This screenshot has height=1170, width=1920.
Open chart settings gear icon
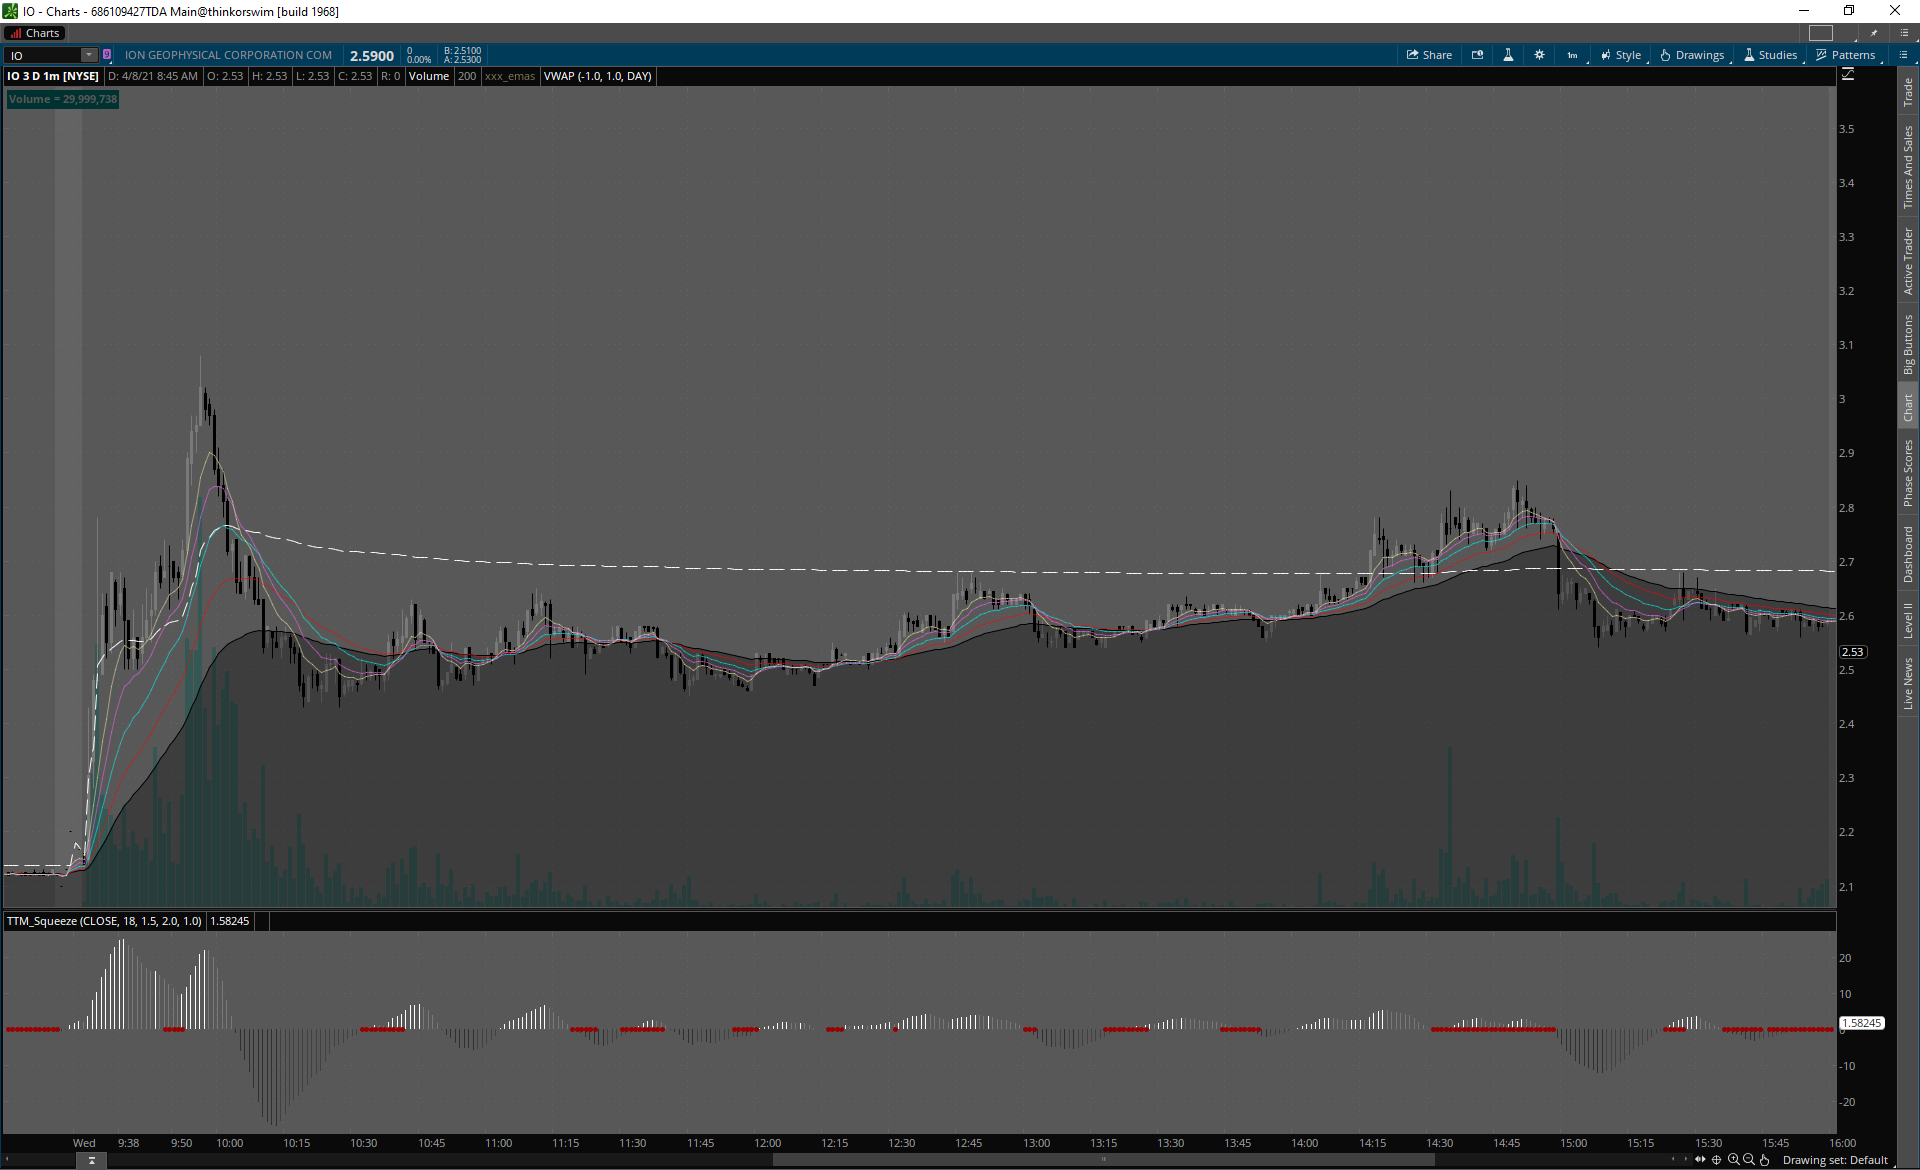pyautogui.click(x=1539, y=55)
